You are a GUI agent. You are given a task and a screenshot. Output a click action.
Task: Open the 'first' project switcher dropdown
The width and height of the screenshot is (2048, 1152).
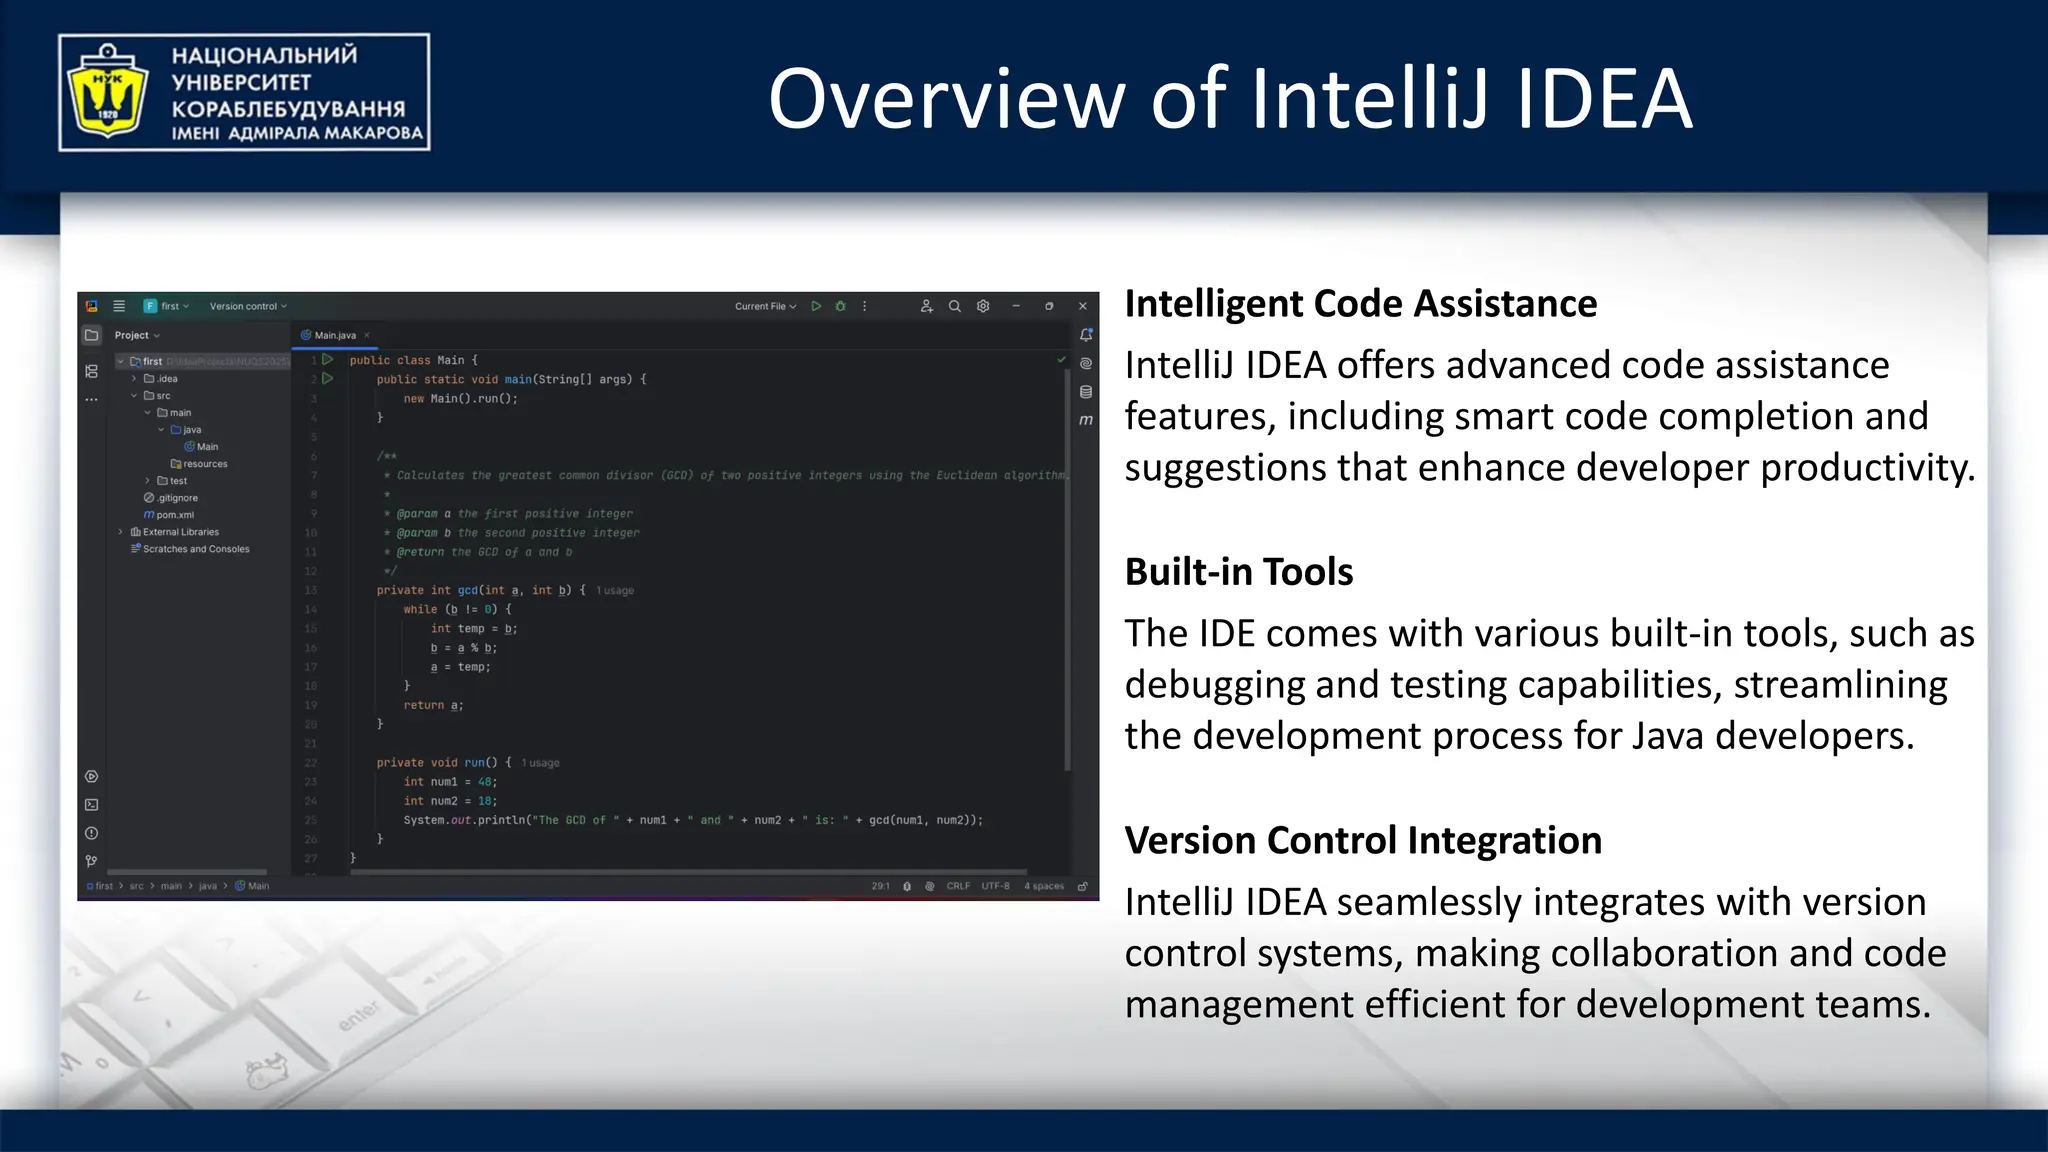tap(167, 306)
